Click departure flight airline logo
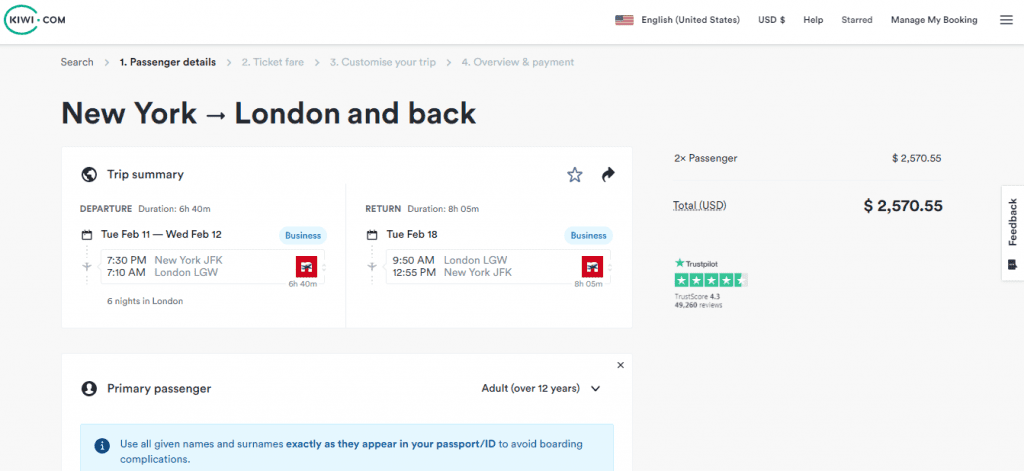1024x471 pixels. click(x=306, y=267)
